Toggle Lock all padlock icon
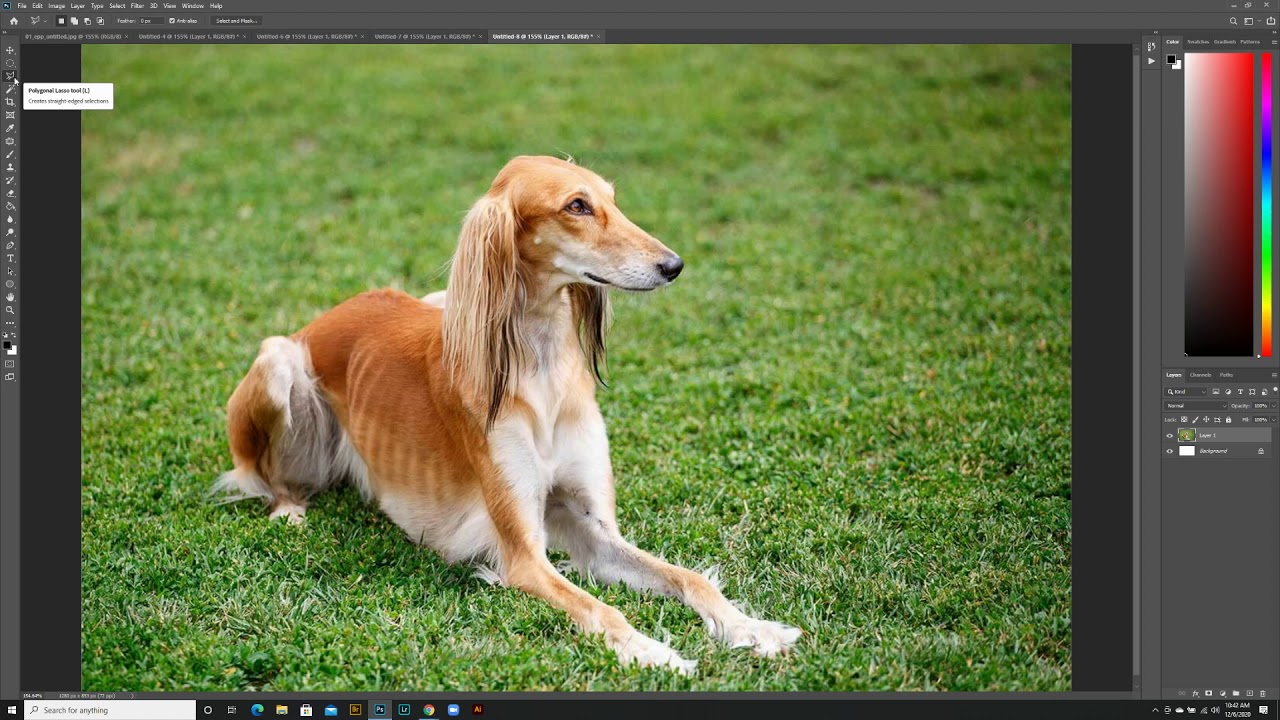The height and width of the screenshot is (720, 1280). pyautogui.click(x=1228, y=419)
